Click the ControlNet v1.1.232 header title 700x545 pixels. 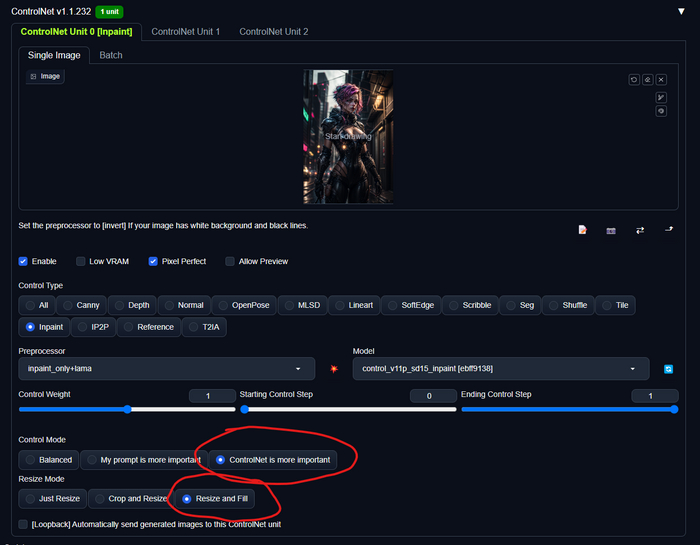pos(51,12)
